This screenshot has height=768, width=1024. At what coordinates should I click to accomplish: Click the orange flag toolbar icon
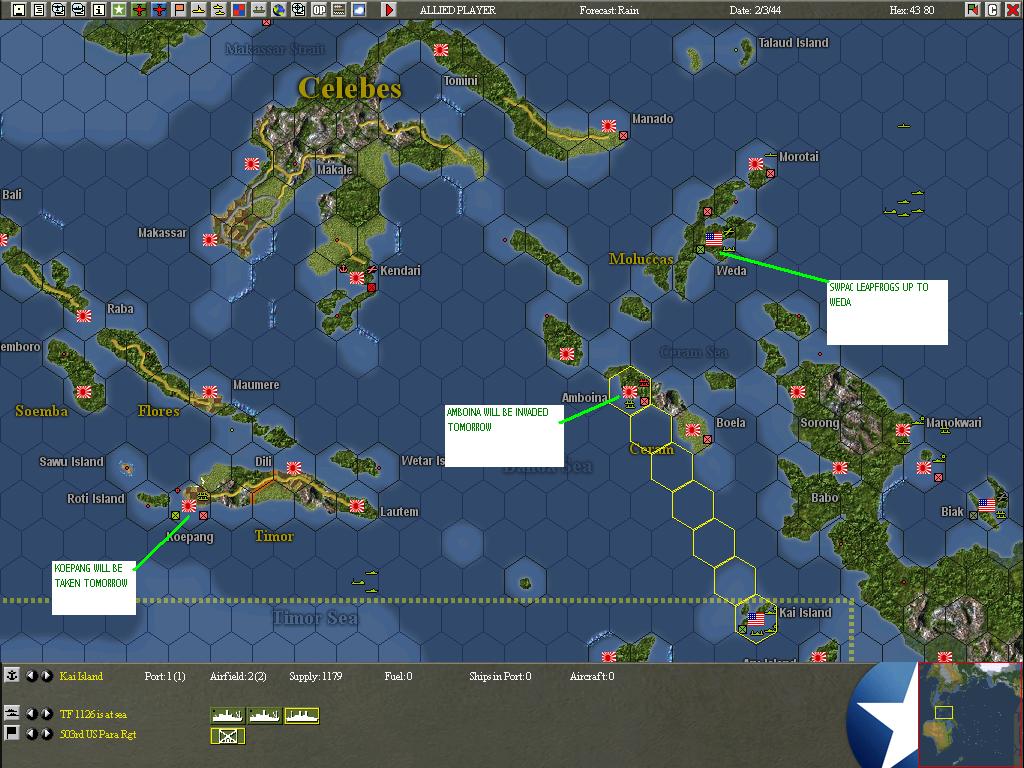pyautogui.click(x=179, y=10)
